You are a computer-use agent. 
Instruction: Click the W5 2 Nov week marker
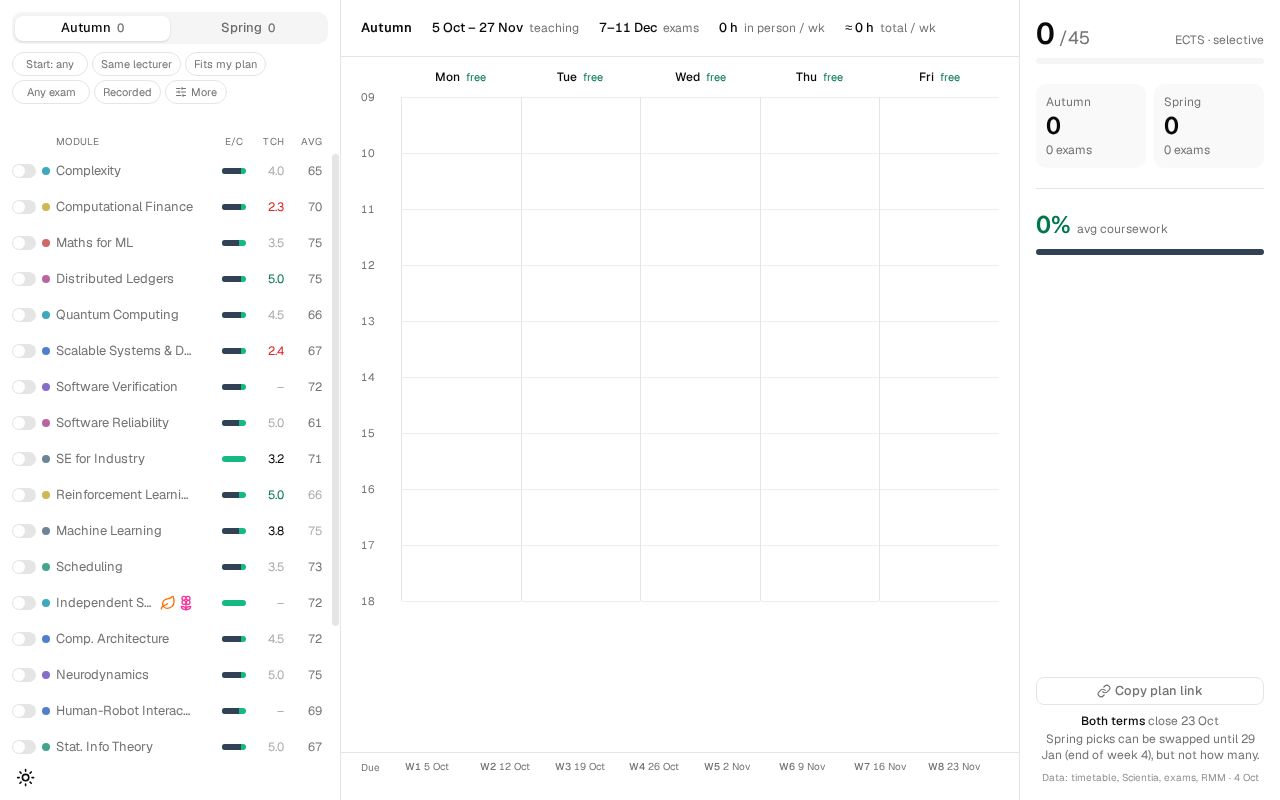pyautogui.click(x=727, y=767)
